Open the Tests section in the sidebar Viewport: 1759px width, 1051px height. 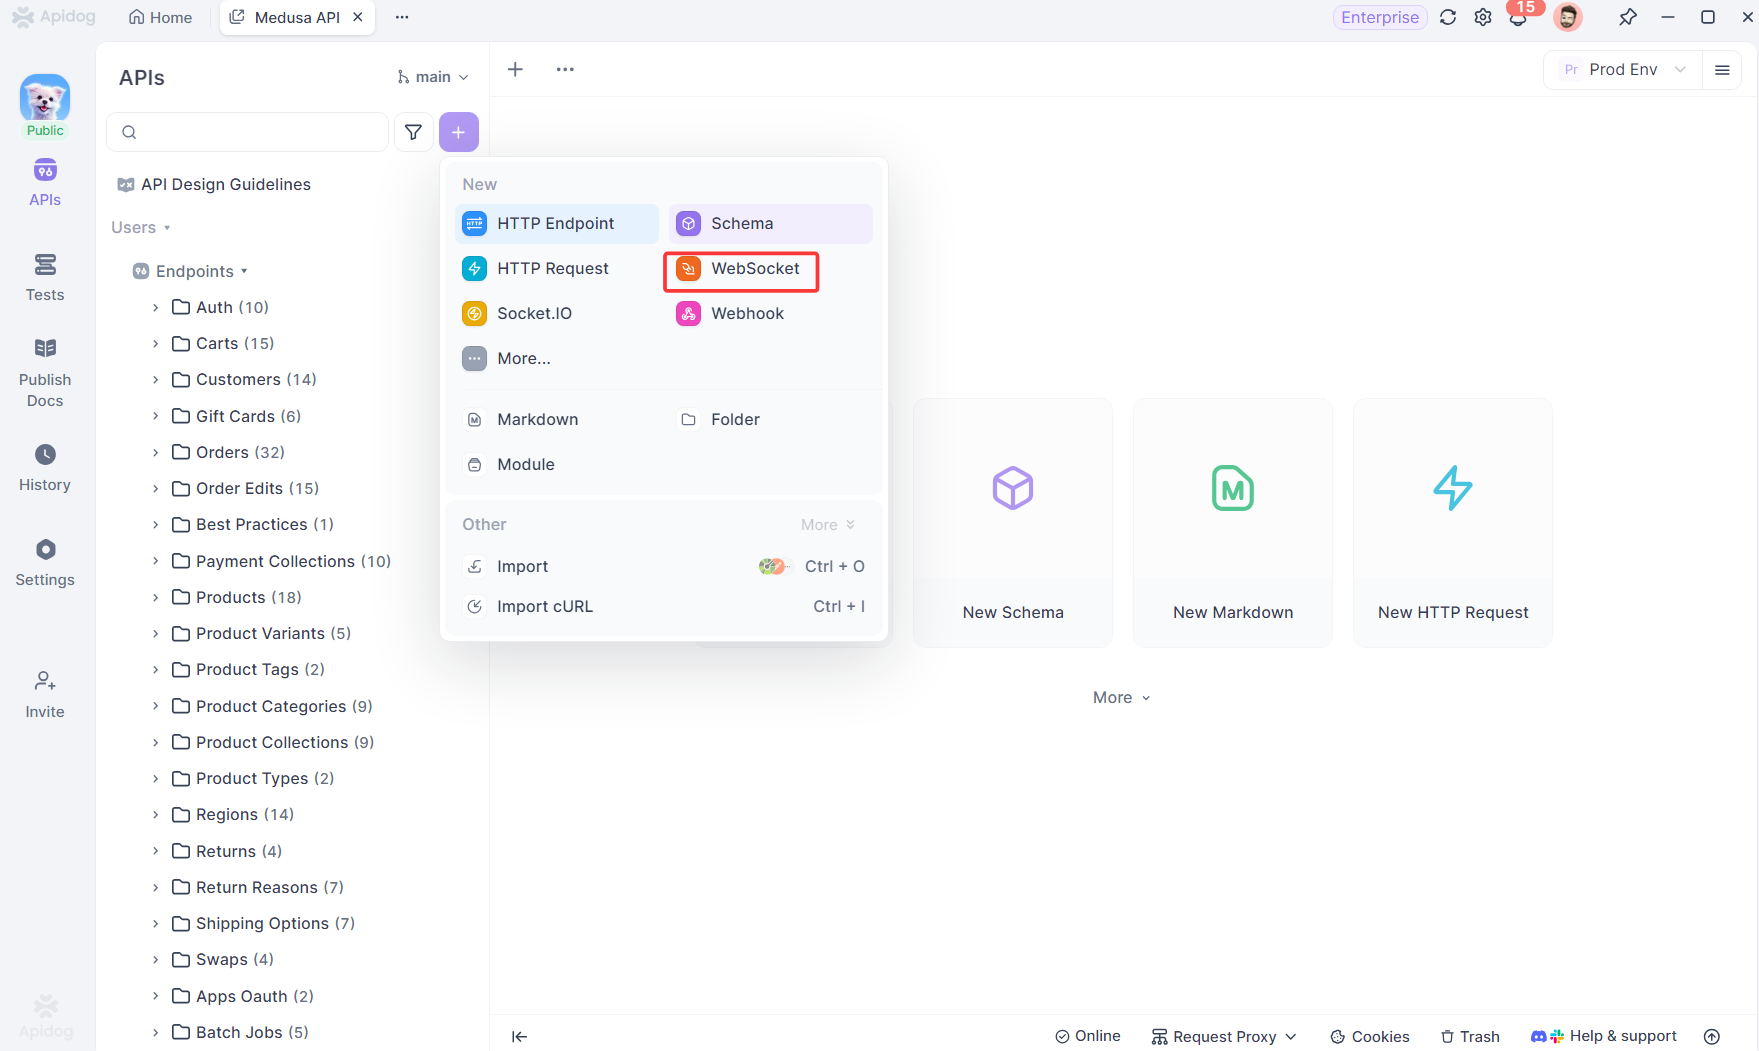pos(45,277)
